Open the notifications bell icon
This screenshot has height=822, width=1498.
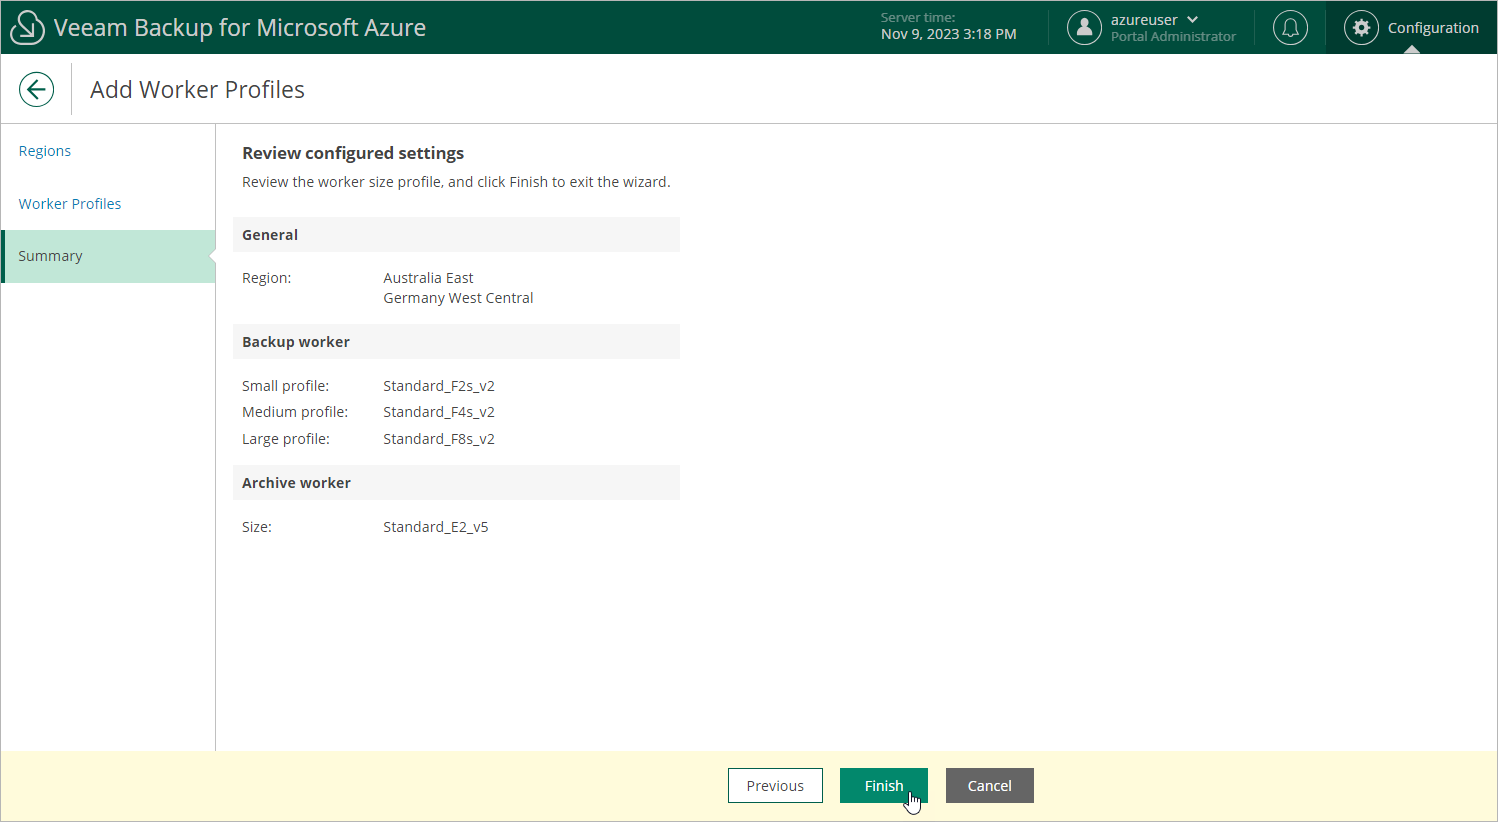click(x=1290, y=28)
